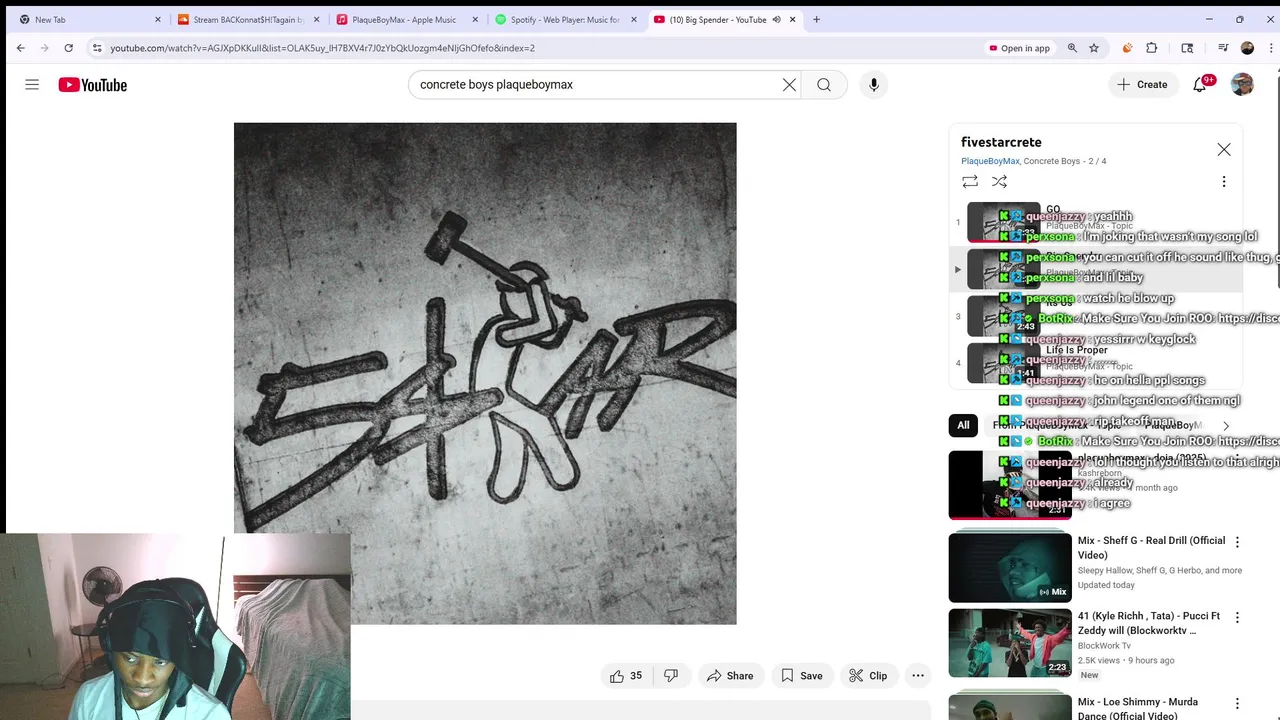Screen dimensions: 1280x720
Task: Open the YouTube Create menu
Action: click(1142, 85)
